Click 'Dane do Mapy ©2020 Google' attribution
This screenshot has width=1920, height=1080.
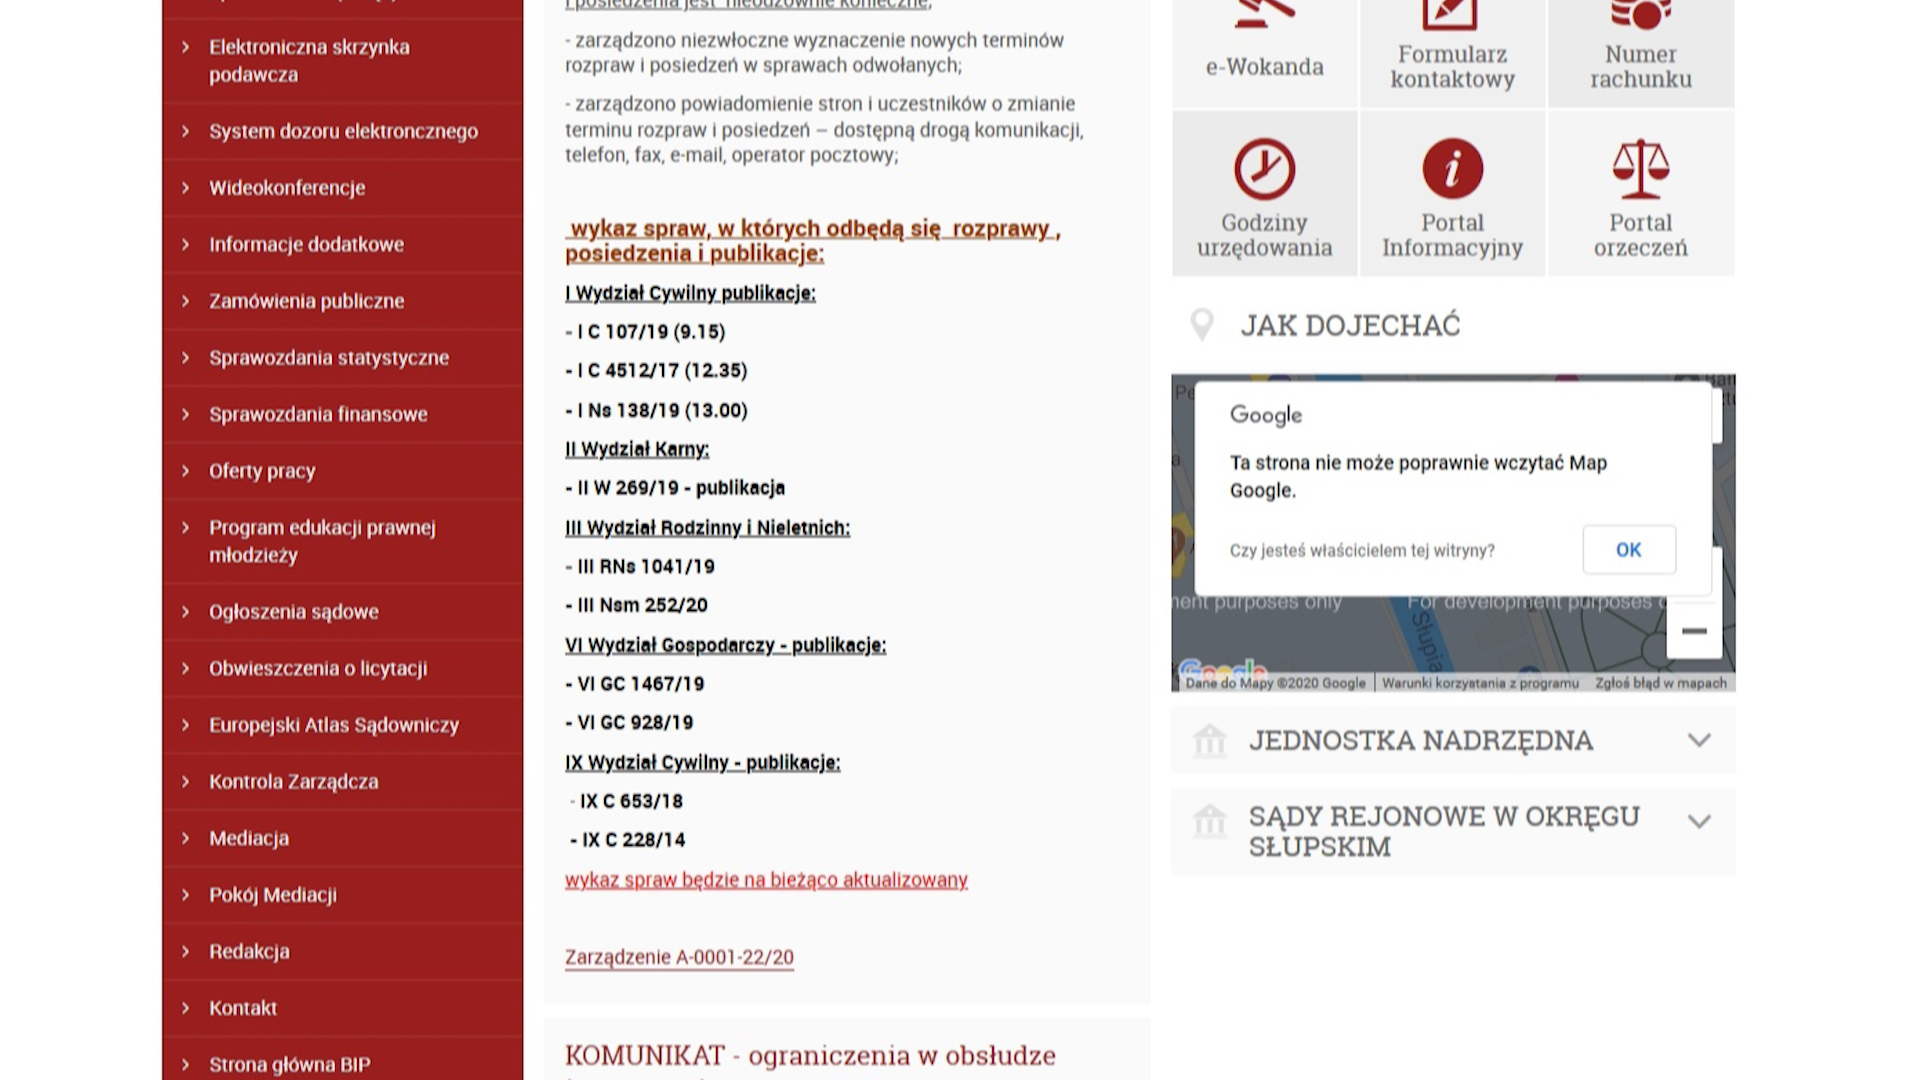(x=1275, y=683)
